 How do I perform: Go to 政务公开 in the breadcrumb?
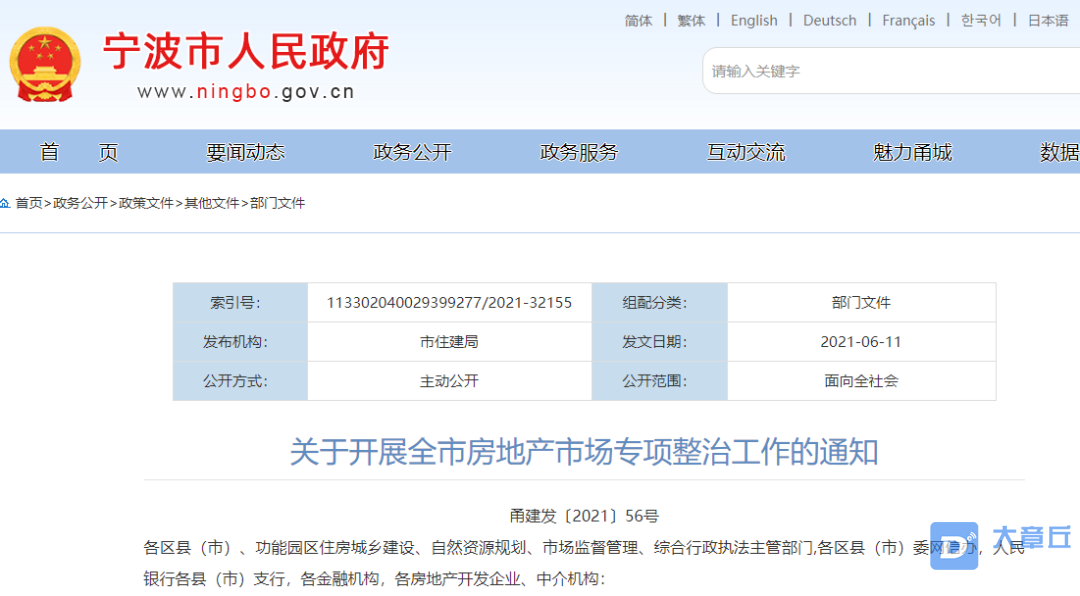point(80,203)
